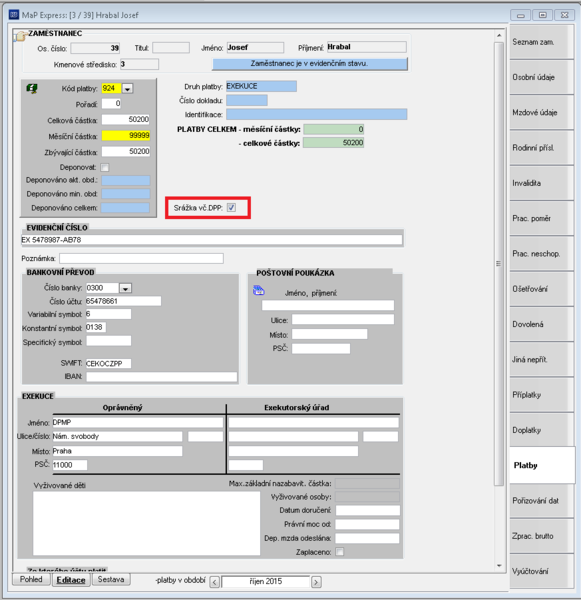Screen dimensions: 581x600
Task: Click the Sestava button
Action: click(x=111, y=579)
